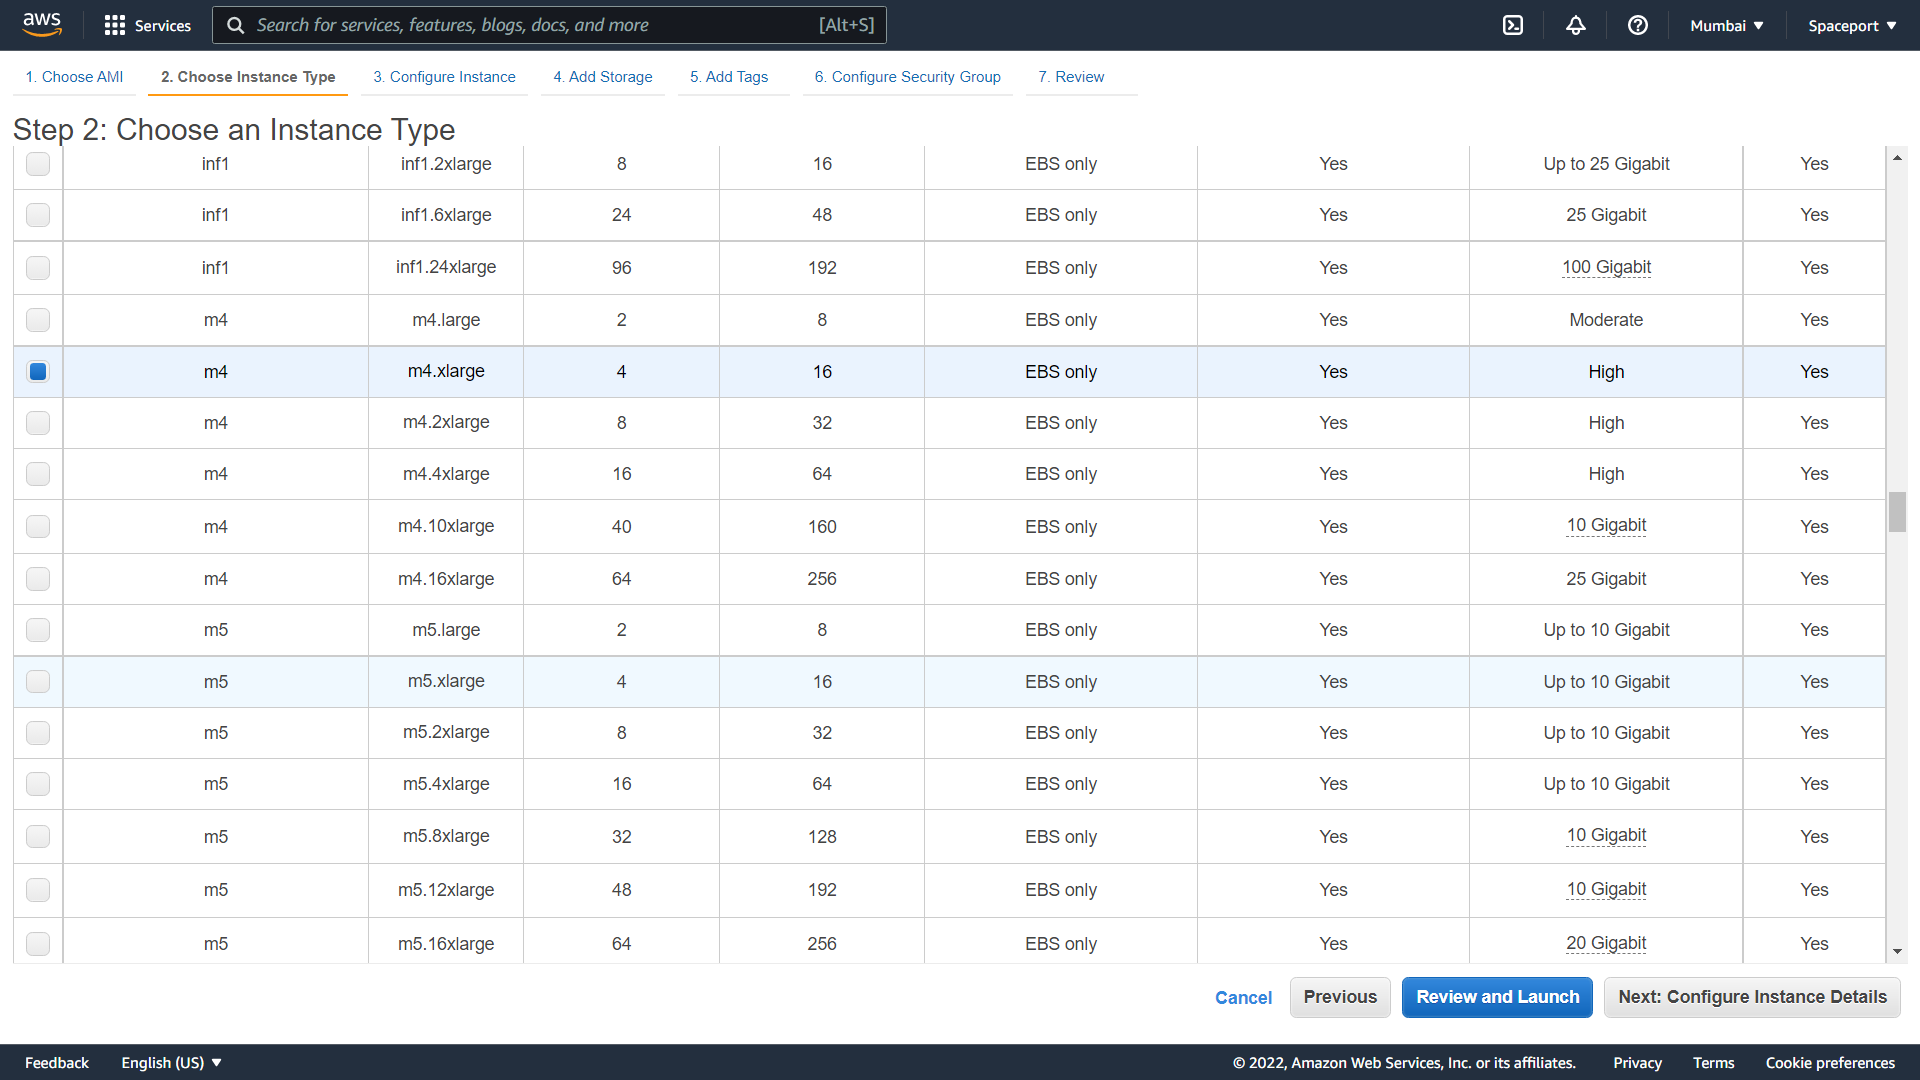Choose the m4.10xlarge checkbox
Image resolution: width=1920 pixels, height=1080 pixels.
click(38, 527)
